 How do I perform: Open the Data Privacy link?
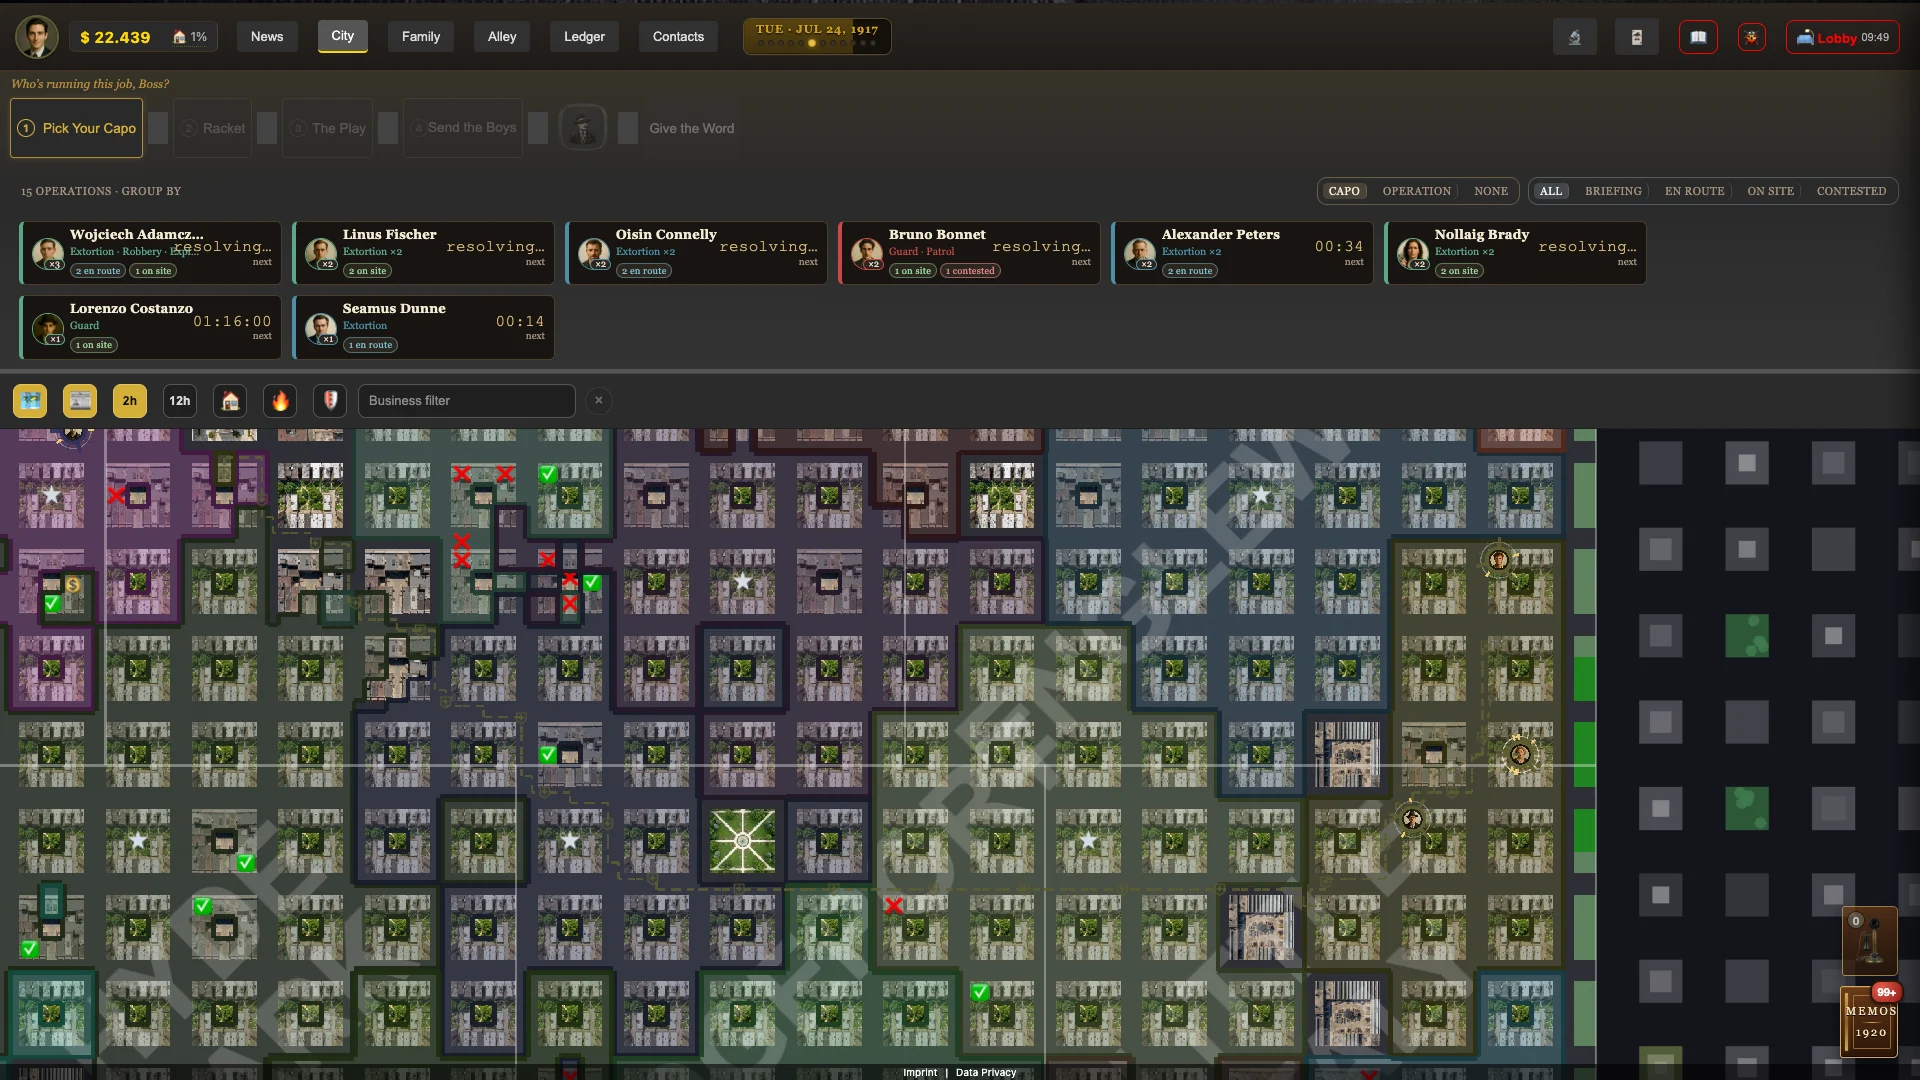tap(986, 1072)
